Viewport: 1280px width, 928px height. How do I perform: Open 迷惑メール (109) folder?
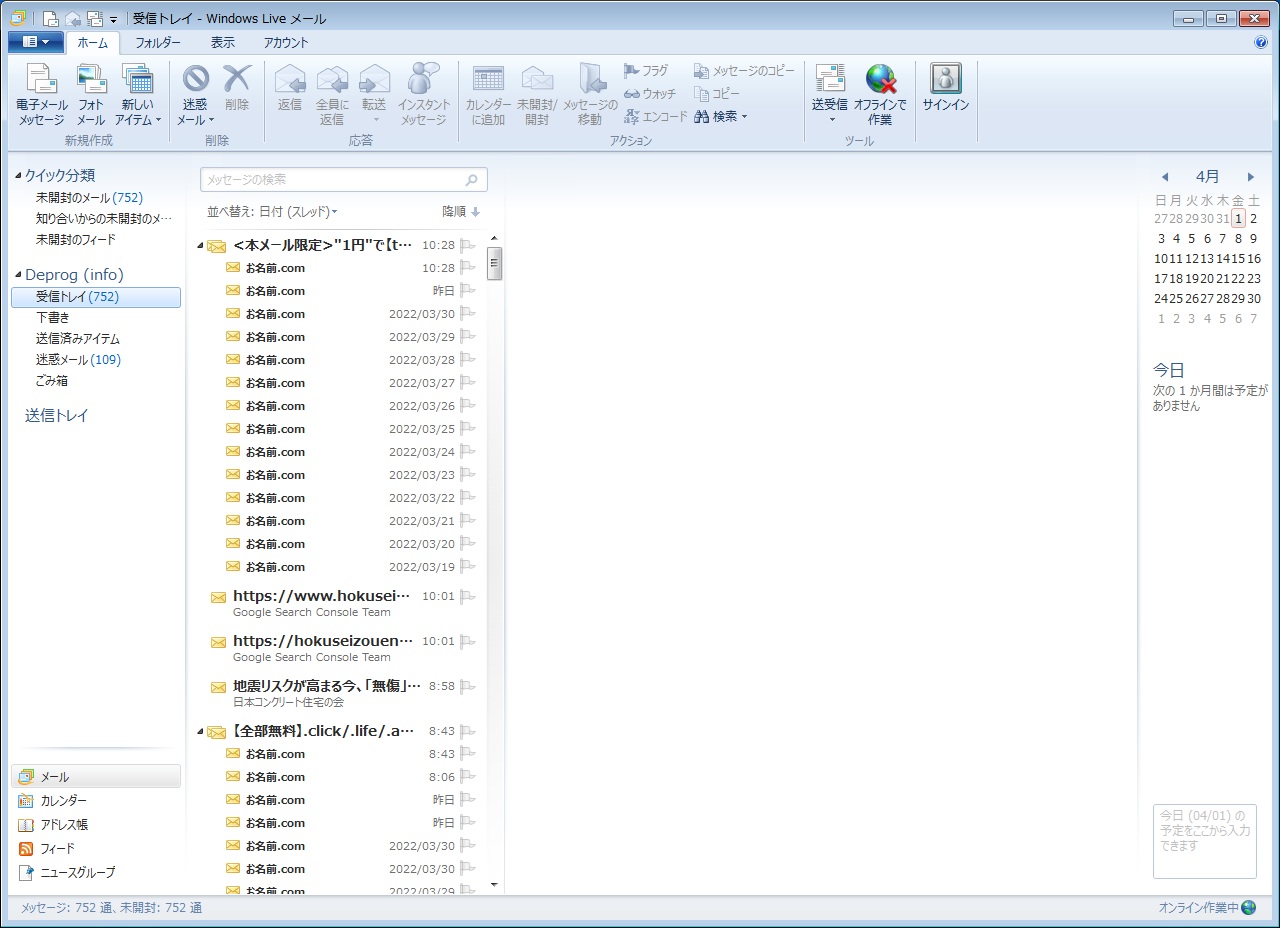tap(78, 360)
